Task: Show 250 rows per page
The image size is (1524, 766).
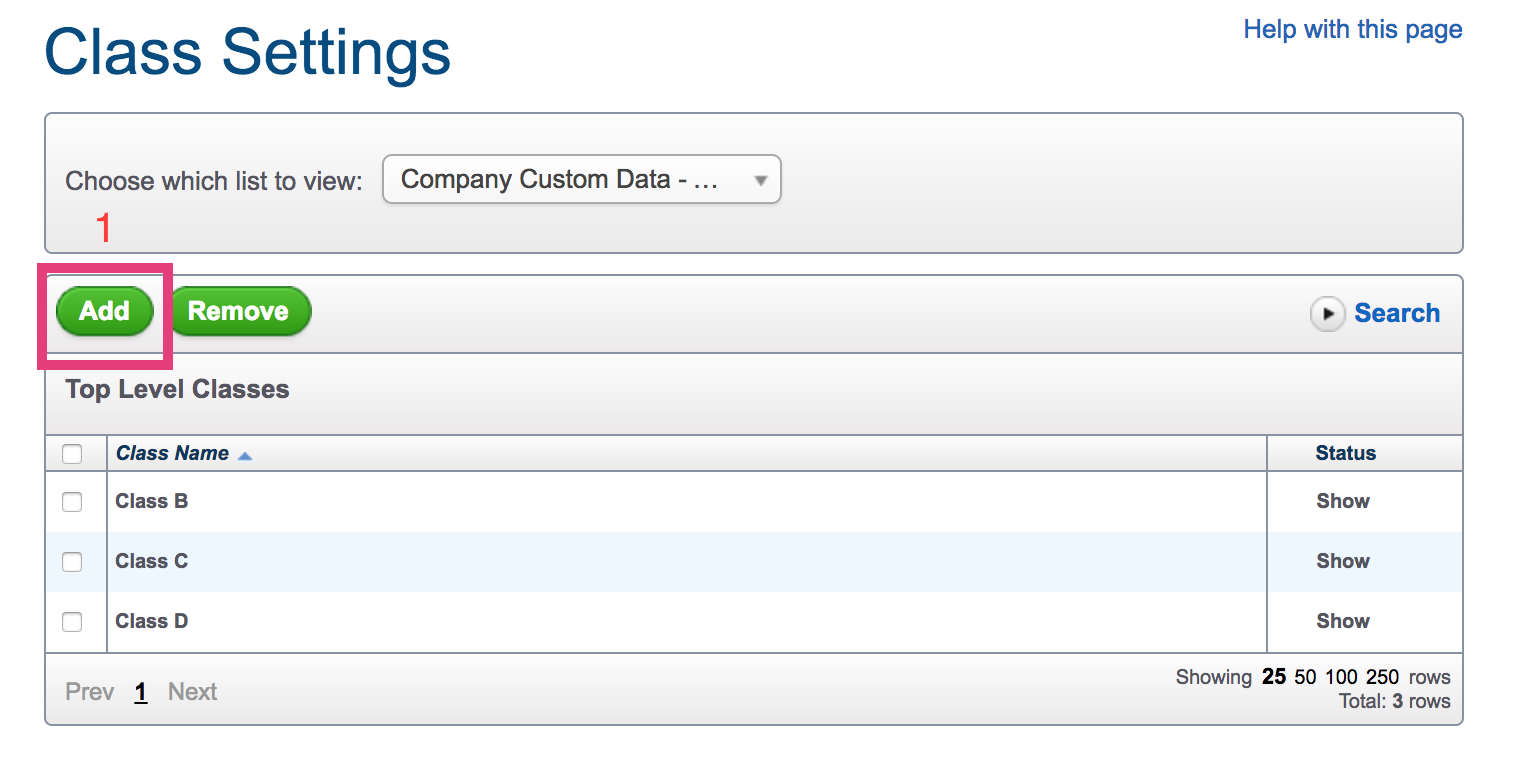Action: (1383, 677)
